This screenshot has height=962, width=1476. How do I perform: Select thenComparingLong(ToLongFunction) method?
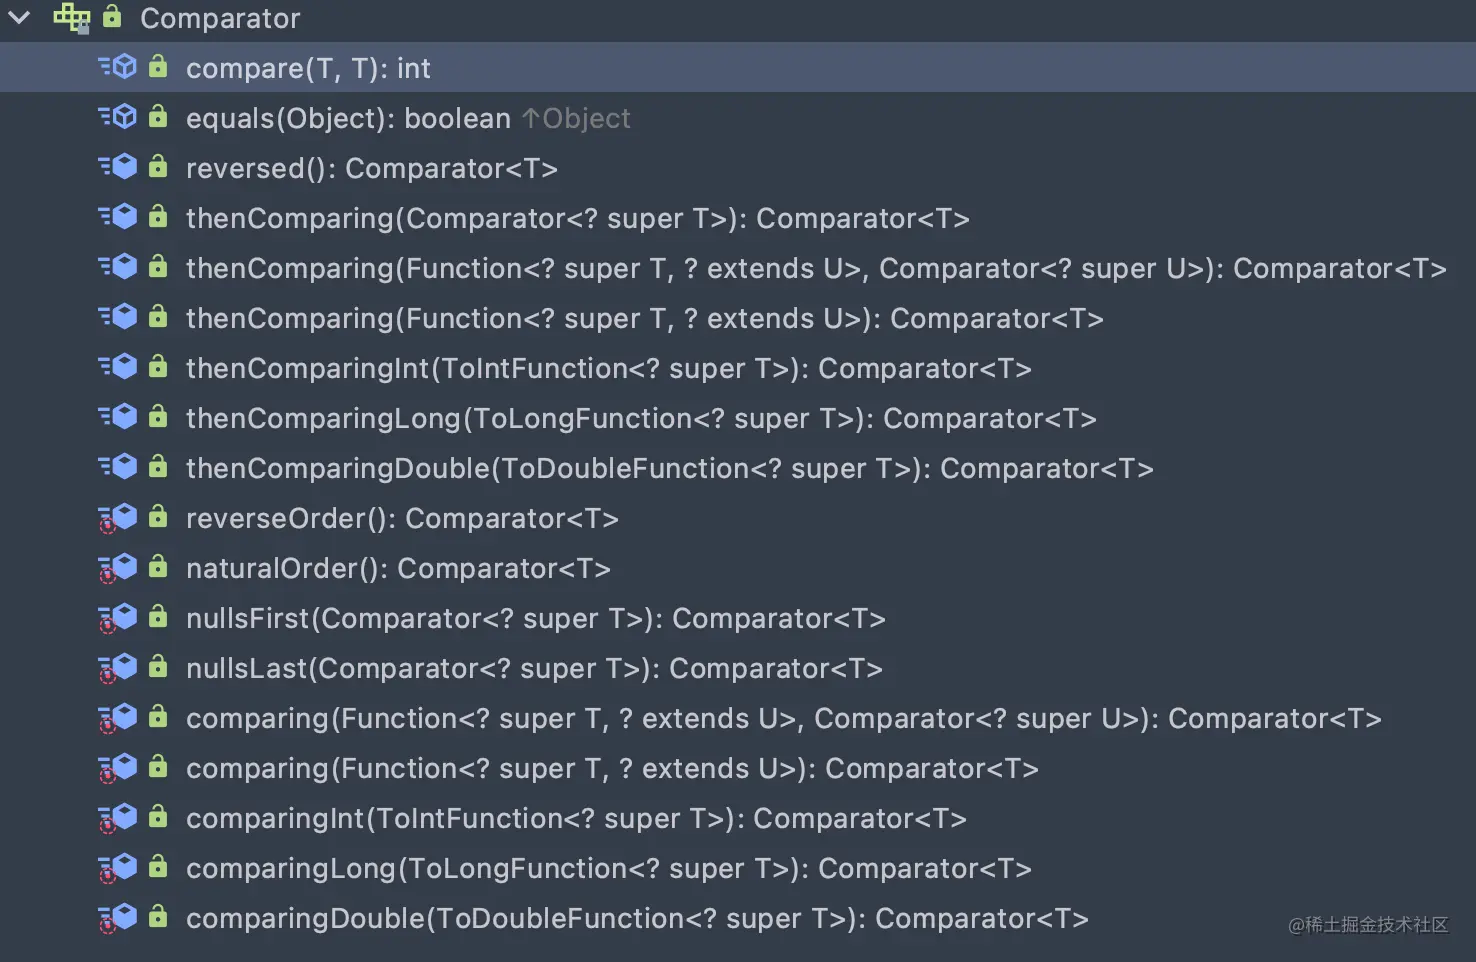tap(641, 418)
